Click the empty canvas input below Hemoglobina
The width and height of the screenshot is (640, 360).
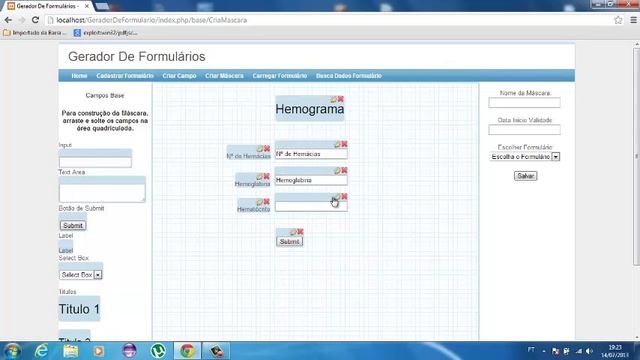[x=311, y=206]
